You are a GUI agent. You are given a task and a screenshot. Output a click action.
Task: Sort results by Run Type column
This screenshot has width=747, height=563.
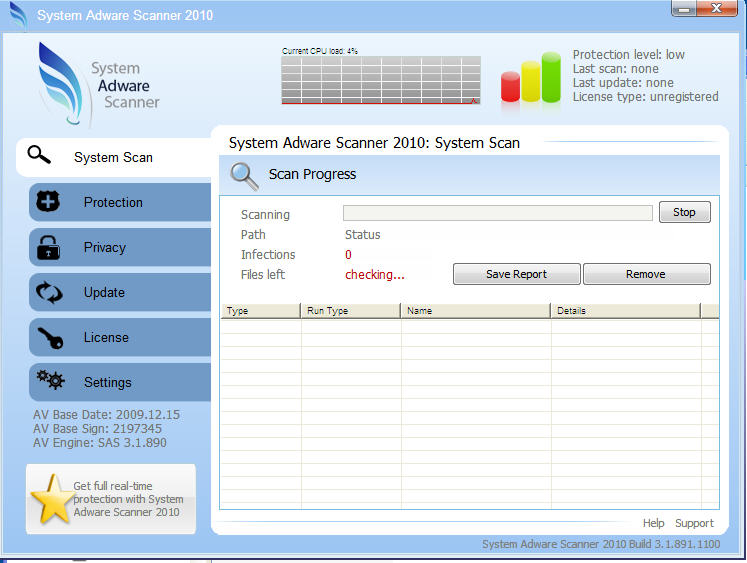pos(351,311)
